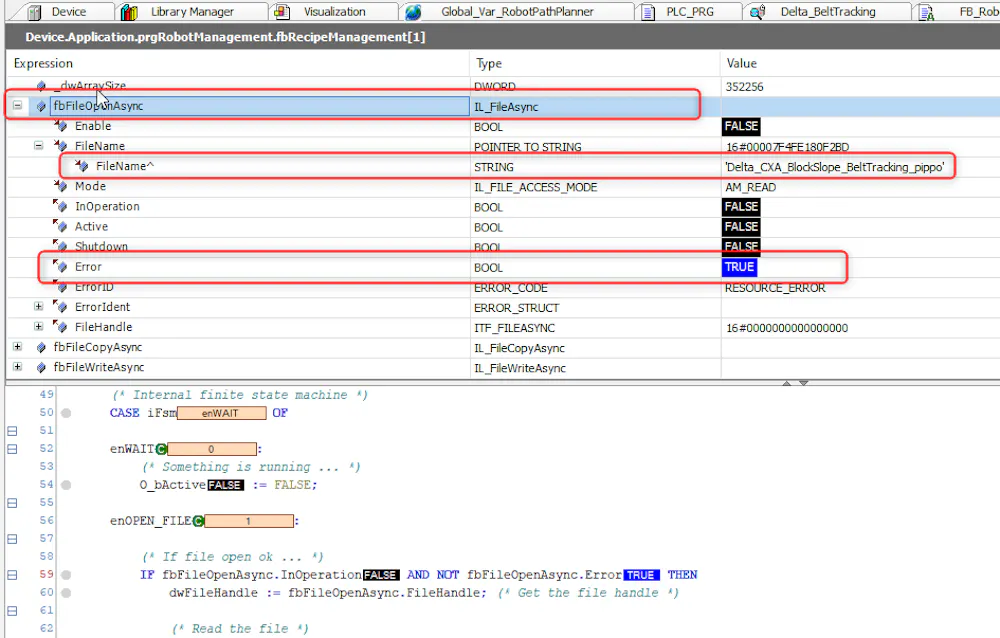Viewport: 1000px width, 638px height.
Task: Open the Global_Var_RobotPathPlanner tab
Action: point(517,11)
